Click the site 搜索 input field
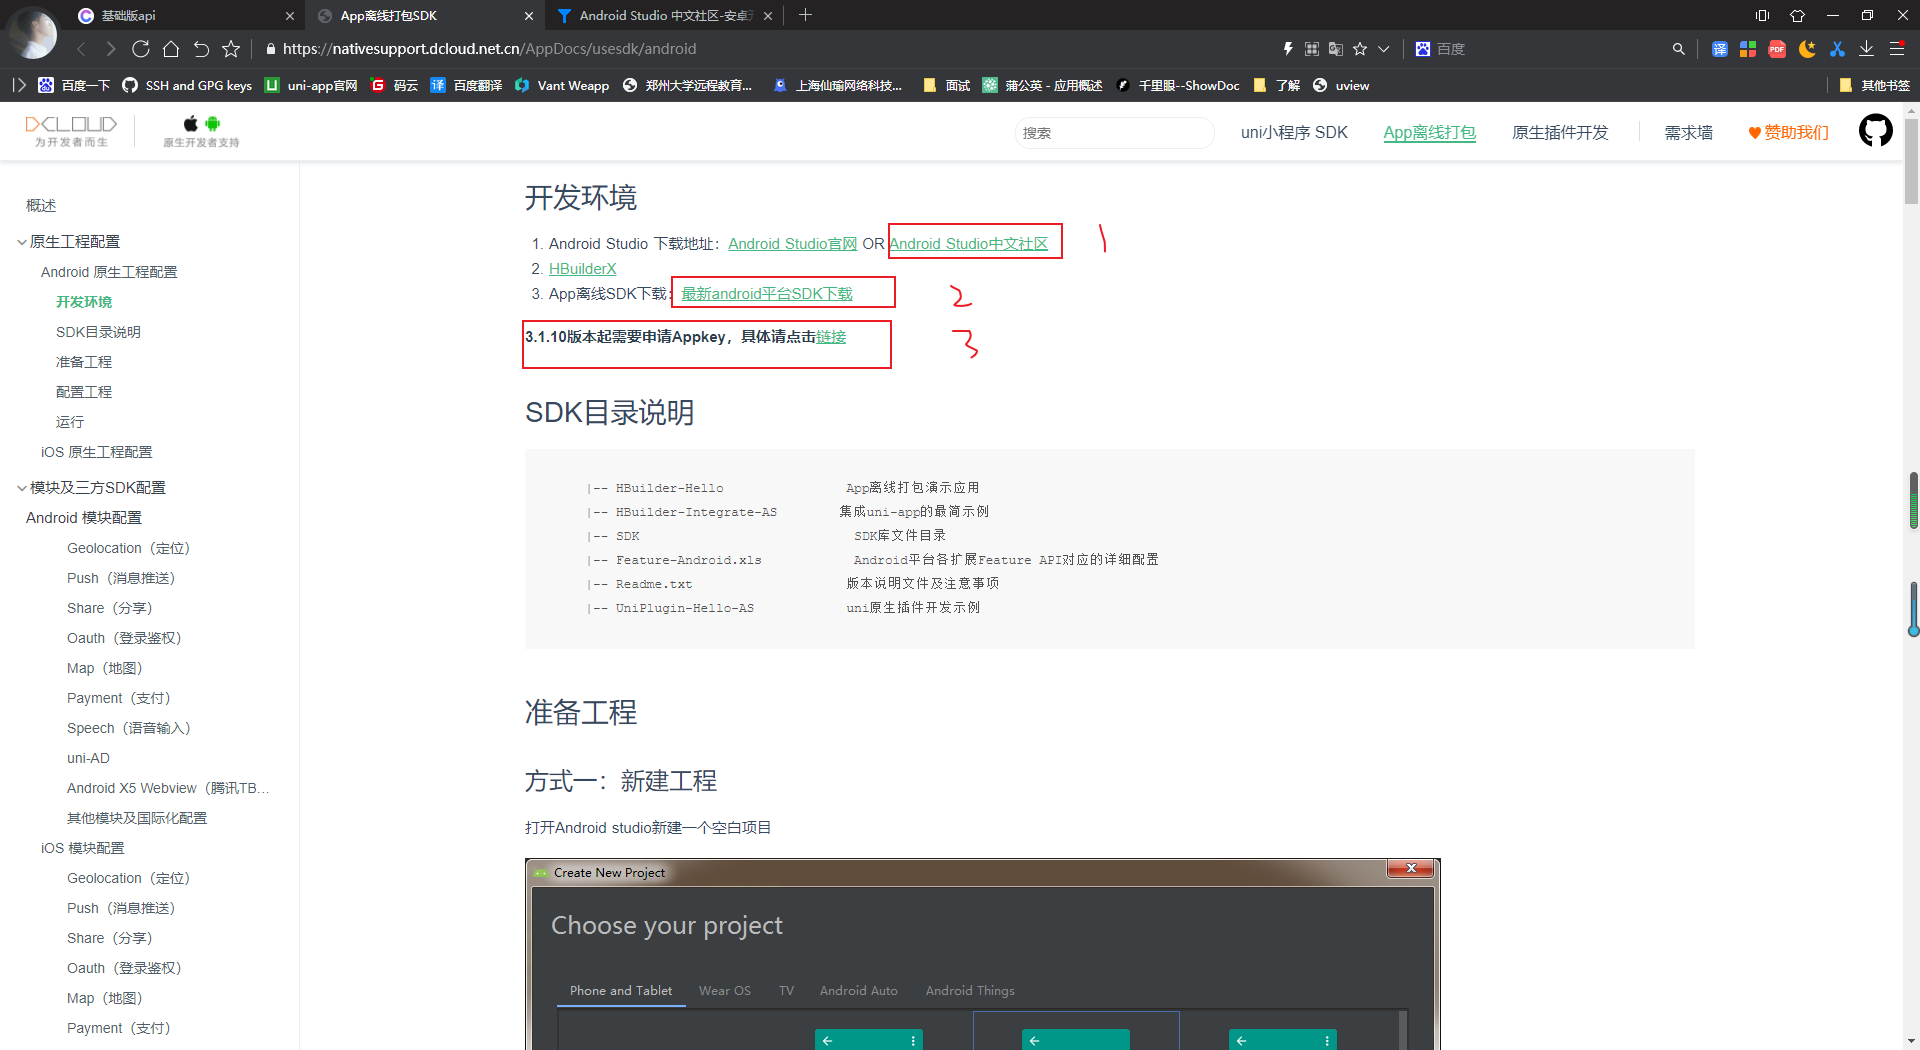Viewport: 1920px width, 1050px height. (1114, 133)
